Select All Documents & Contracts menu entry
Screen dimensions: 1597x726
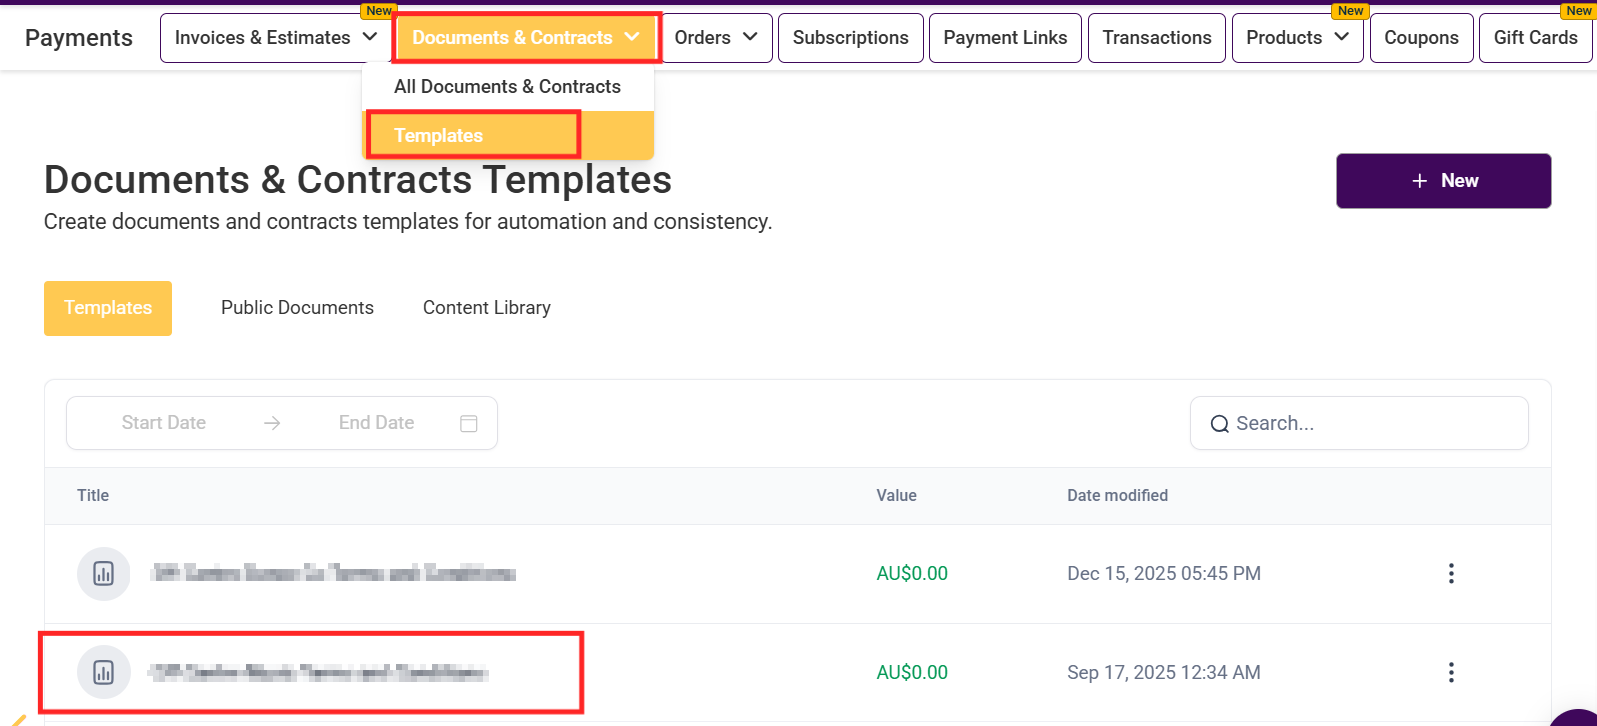click(x=507, y=87)
